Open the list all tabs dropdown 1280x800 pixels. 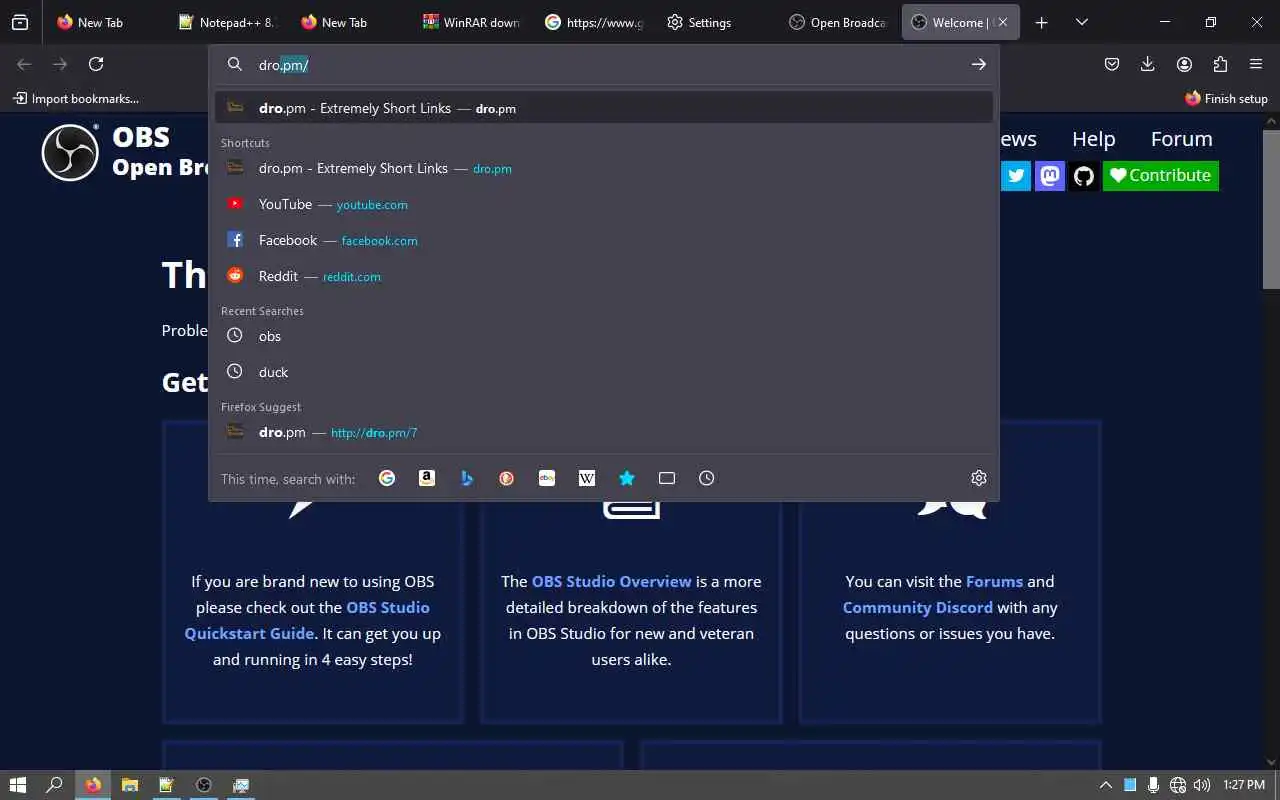[x=1082, y=22]
